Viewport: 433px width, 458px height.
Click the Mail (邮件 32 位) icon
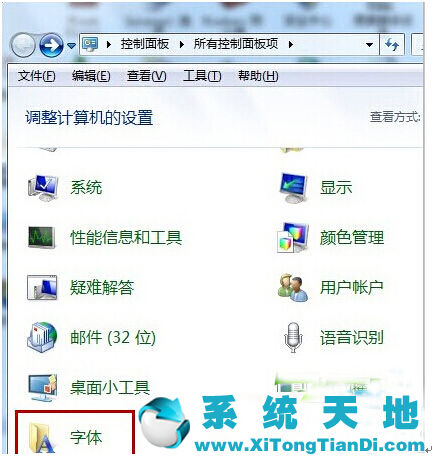42,337
